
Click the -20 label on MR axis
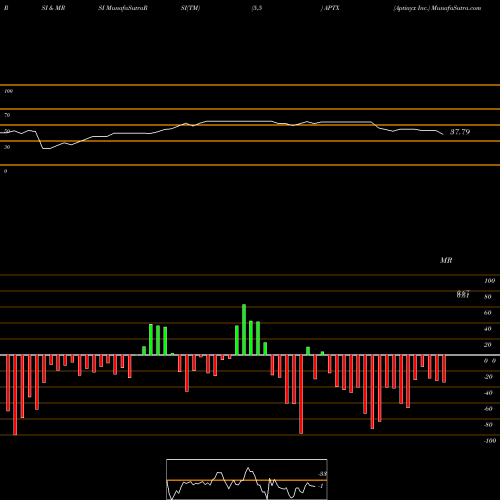(488, 377)
